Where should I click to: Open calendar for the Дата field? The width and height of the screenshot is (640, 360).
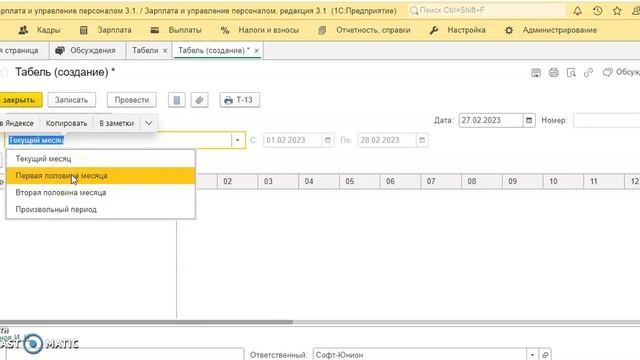[529, 120]
